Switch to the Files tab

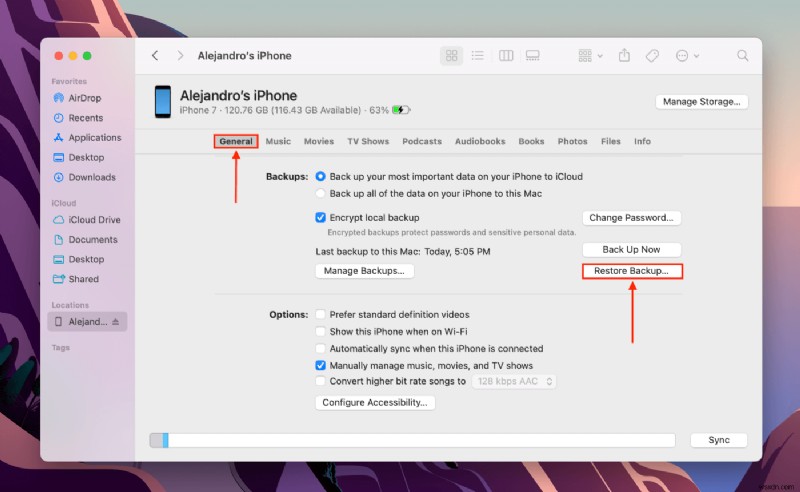[x=611, y=141]
